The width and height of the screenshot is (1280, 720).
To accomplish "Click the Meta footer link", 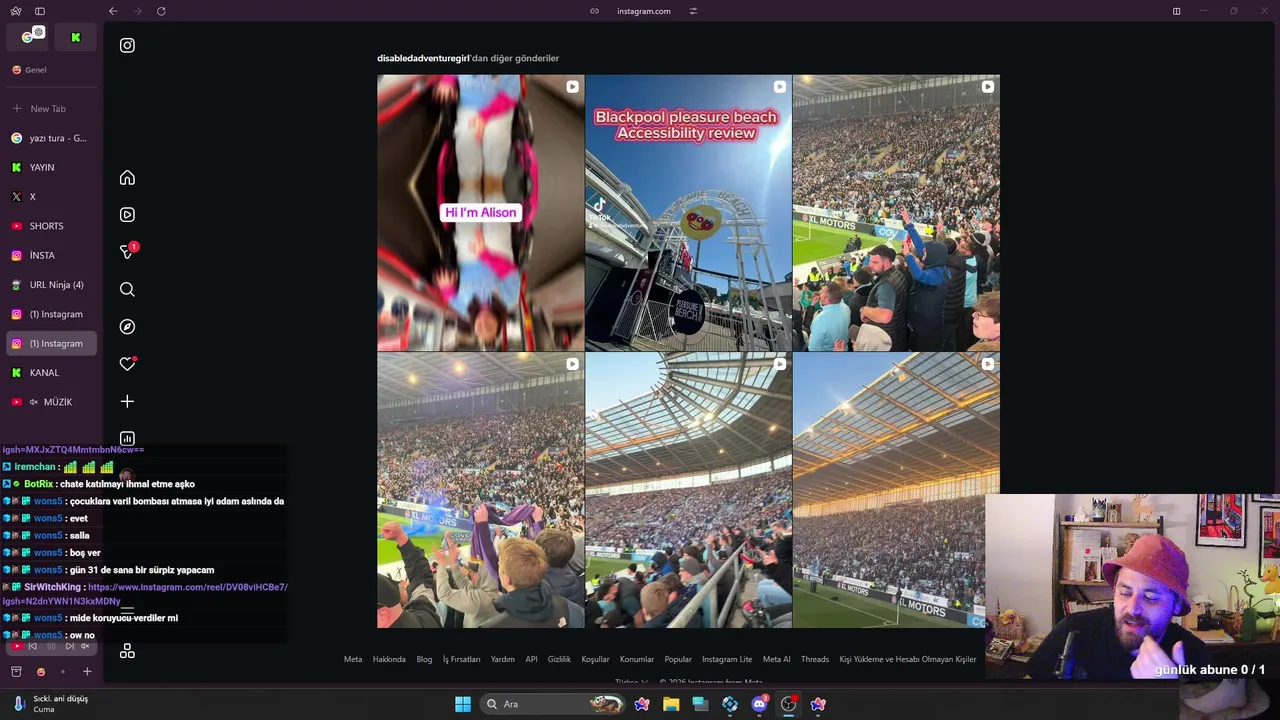I will [x=353, y=659].
